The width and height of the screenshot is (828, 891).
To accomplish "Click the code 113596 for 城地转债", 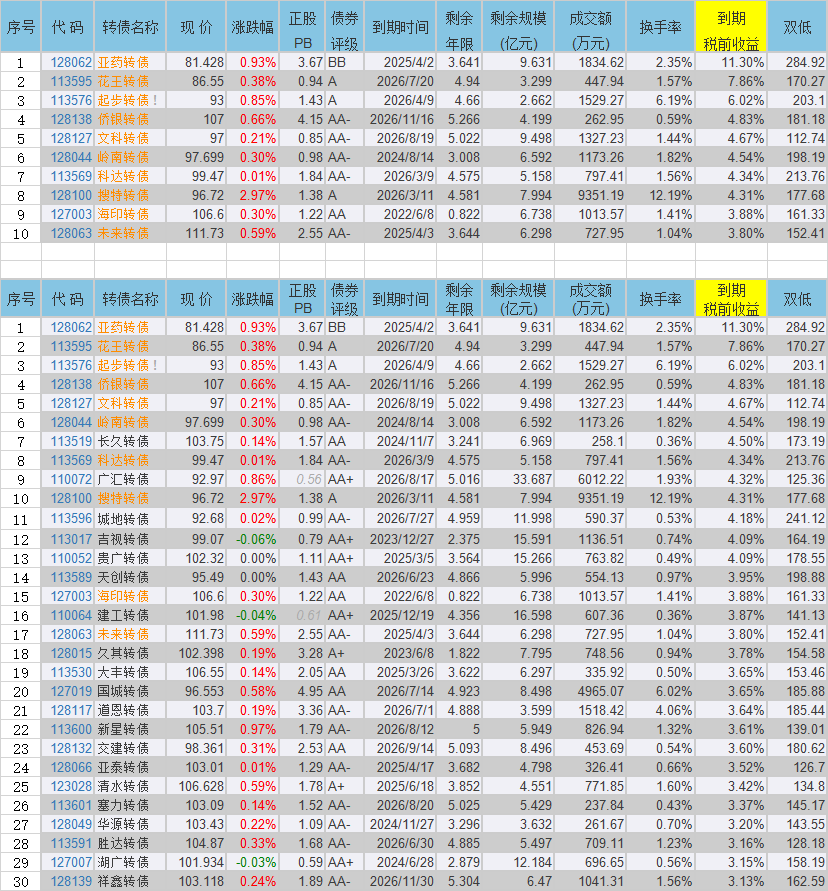I will pos(71,519).
